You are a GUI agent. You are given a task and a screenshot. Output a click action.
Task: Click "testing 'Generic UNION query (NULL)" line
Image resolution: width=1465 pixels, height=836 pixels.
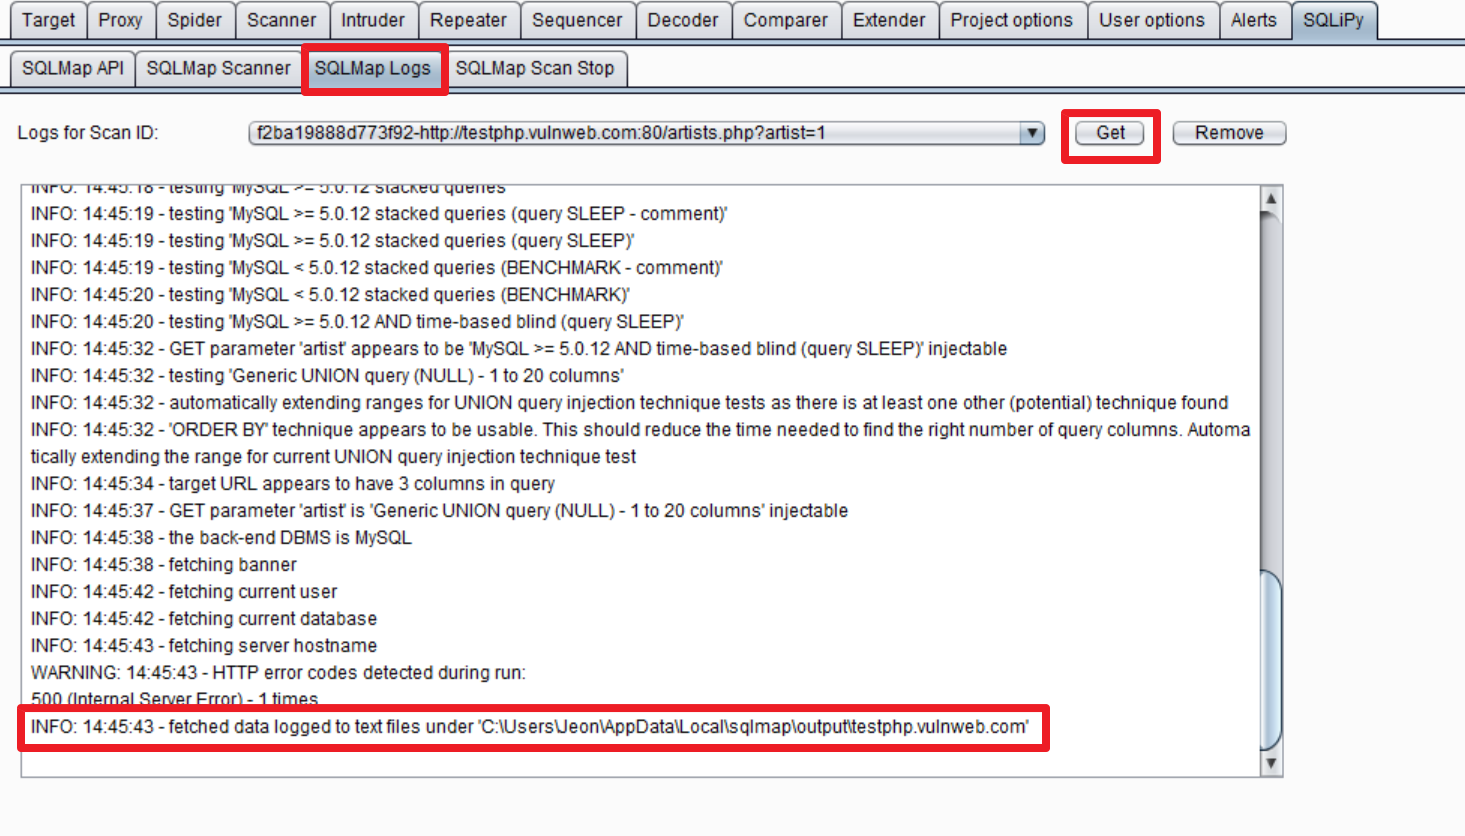(327, 376)
